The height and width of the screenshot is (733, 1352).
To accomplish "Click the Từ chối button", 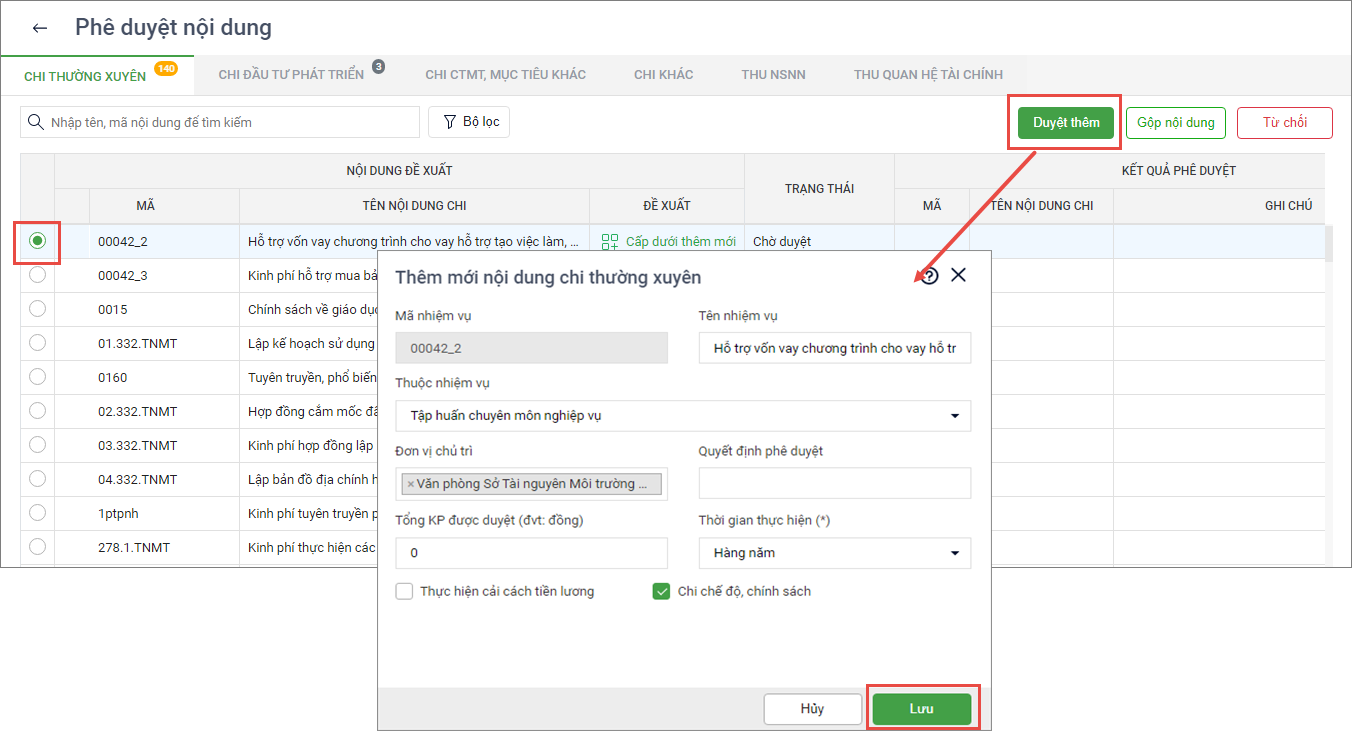I will tap(1284, 122).
